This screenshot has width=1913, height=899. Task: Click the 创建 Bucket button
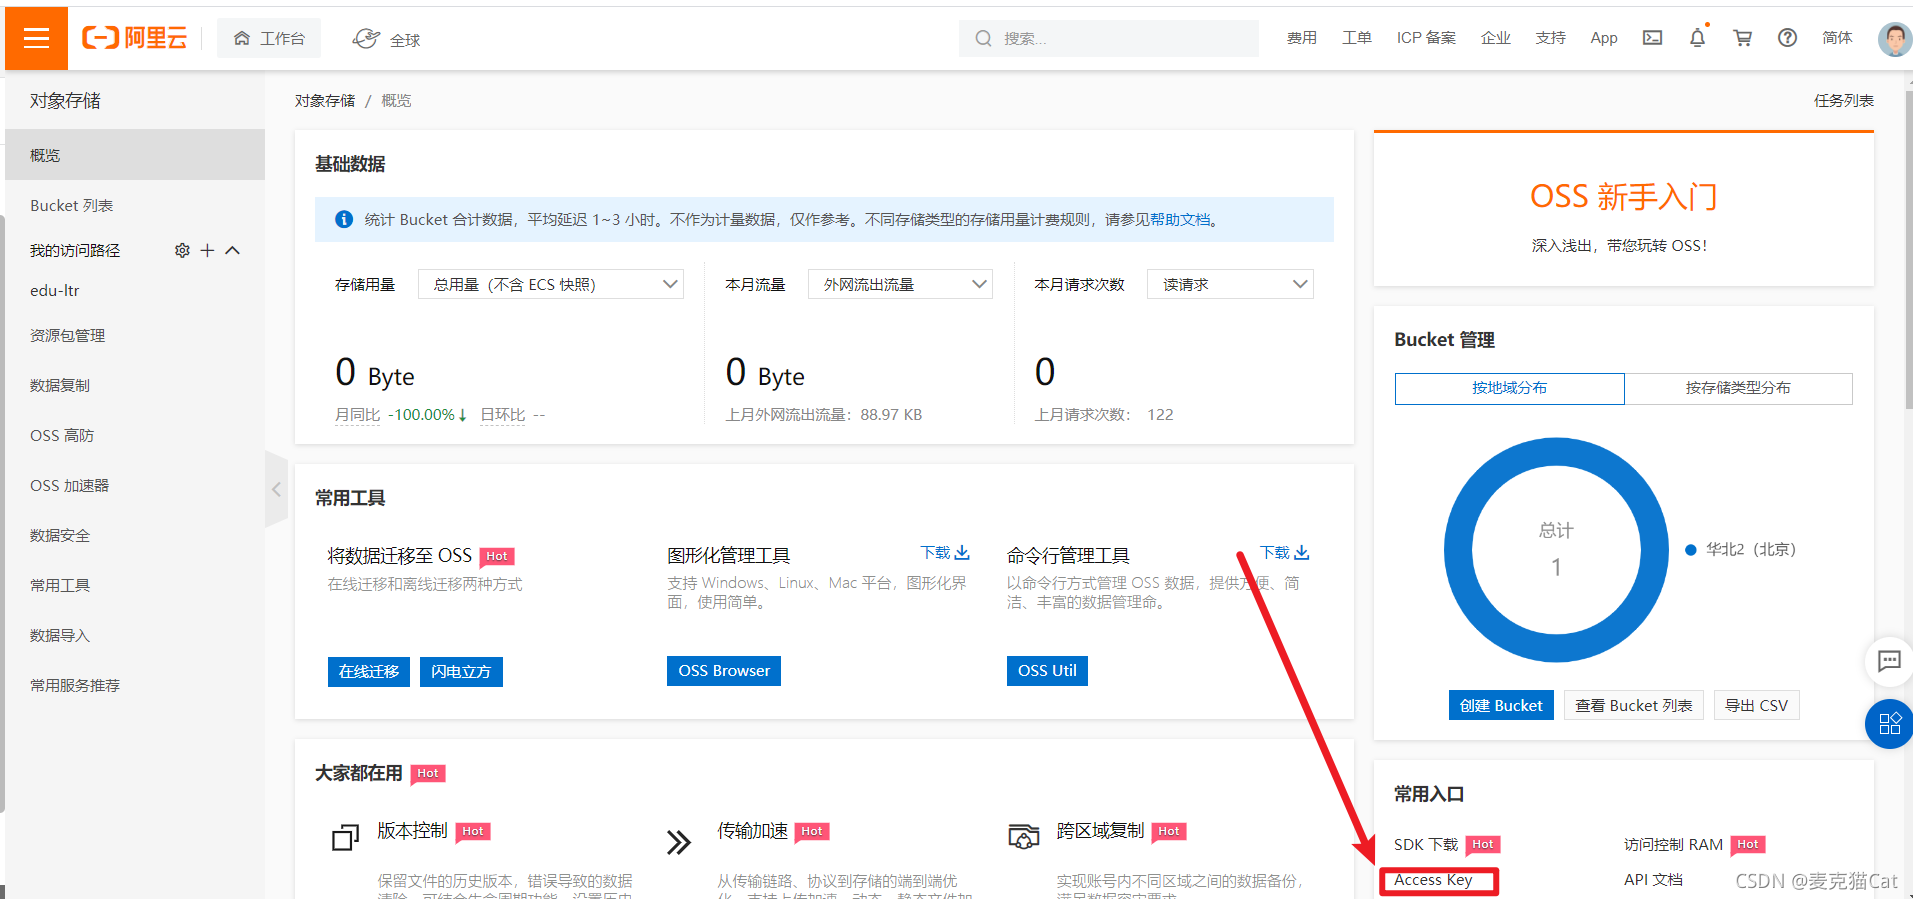[x=1501, y=705]
